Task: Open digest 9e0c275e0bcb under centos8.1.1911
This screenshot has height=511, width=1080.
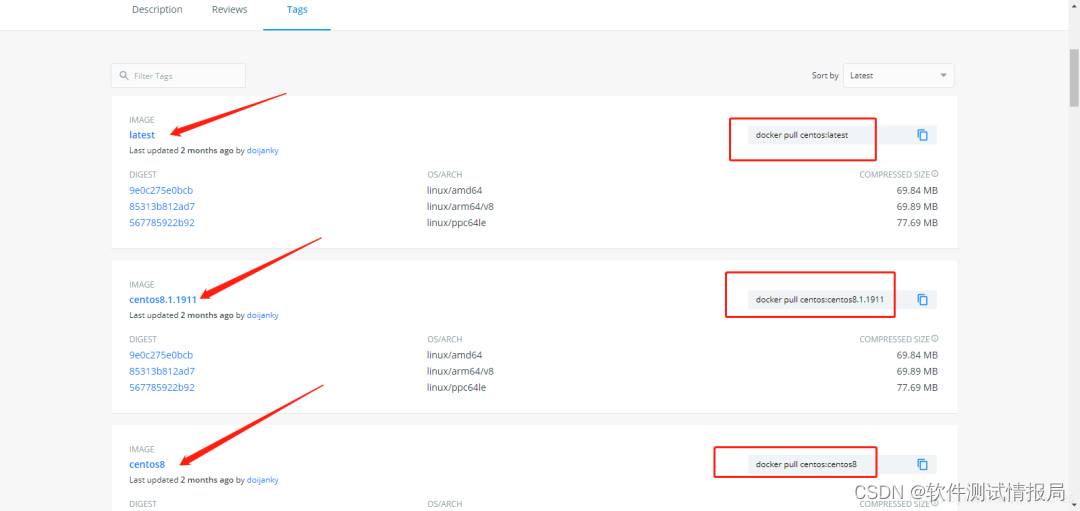Action: (x=161, y=355)
